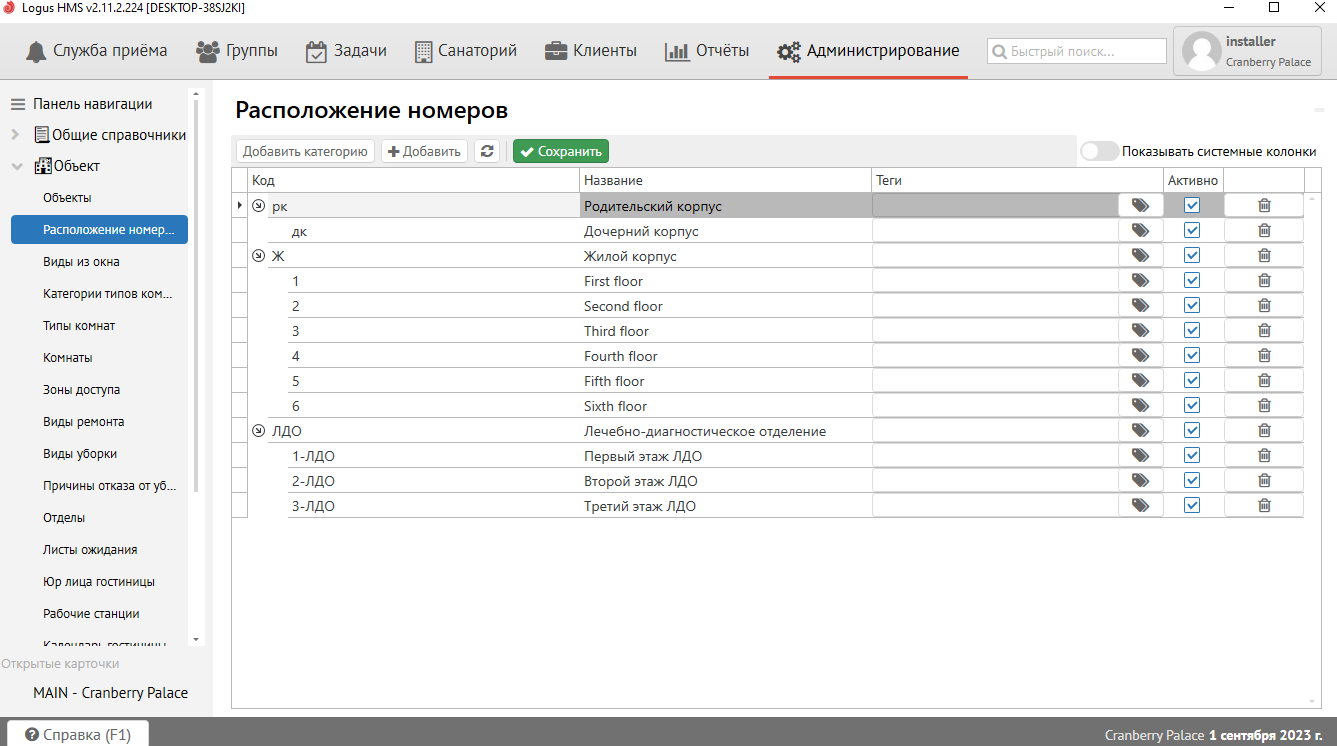Click Добавить категорию button

pos(306,151)
